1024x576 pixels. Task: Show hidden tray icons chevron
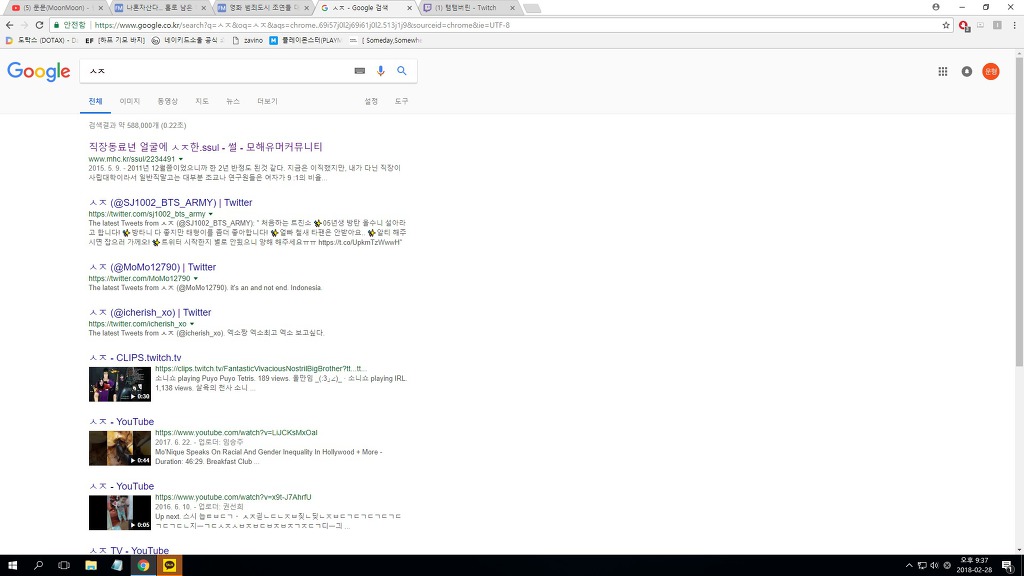(x=909, y=566)
